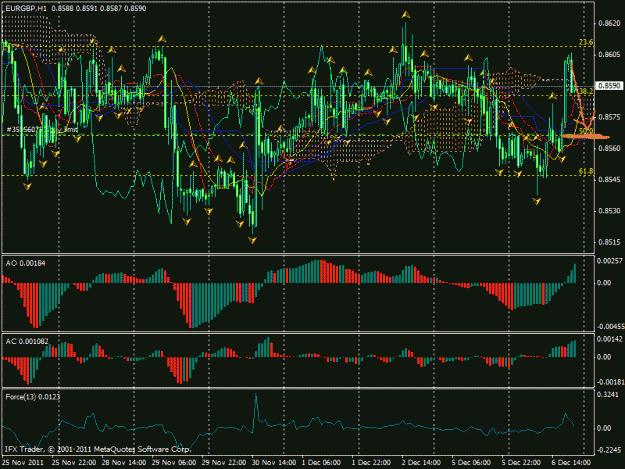Click the 61.8 Fibonacci level label
The width and height of the screenshot is (625, 469).
(x=586, y=171)
